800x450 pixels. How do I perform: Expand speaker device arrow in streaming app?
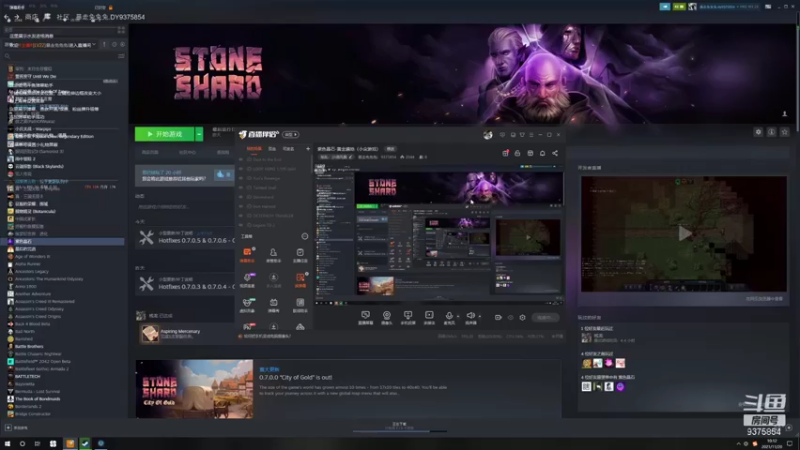479,316
